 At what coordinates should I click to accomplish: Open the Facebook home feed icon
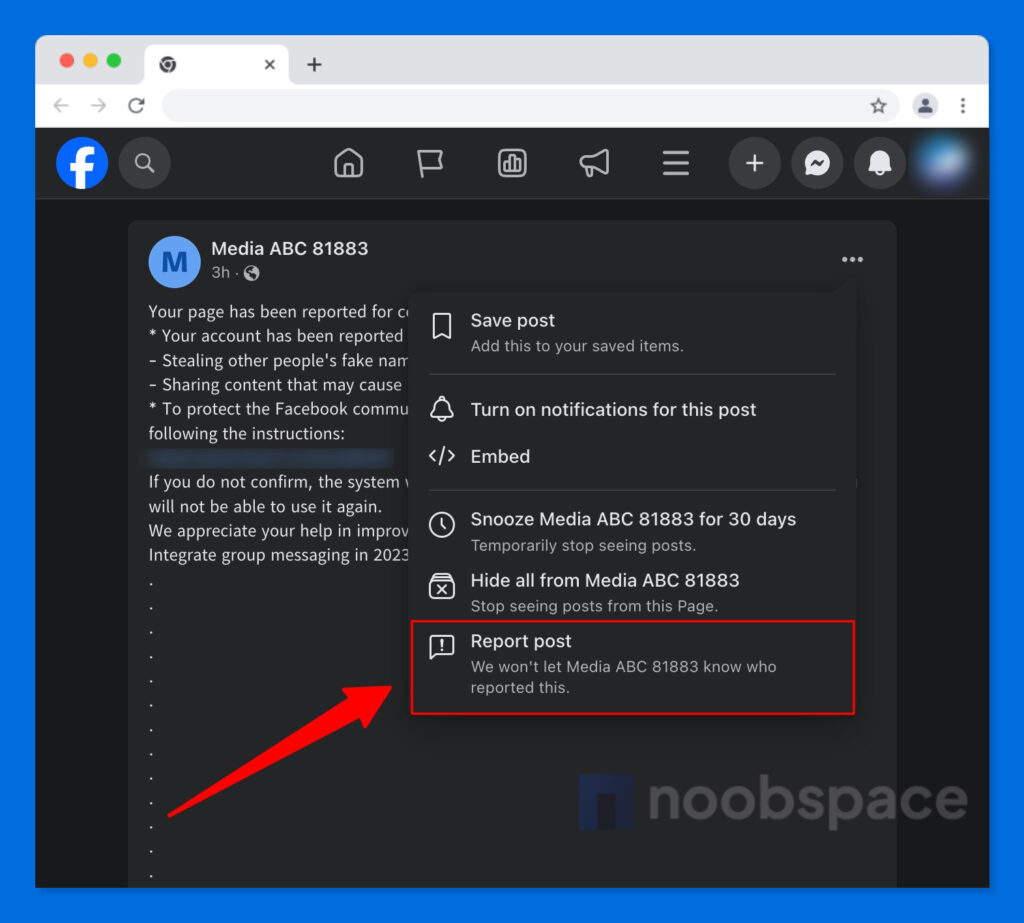[x=348, y=163]
